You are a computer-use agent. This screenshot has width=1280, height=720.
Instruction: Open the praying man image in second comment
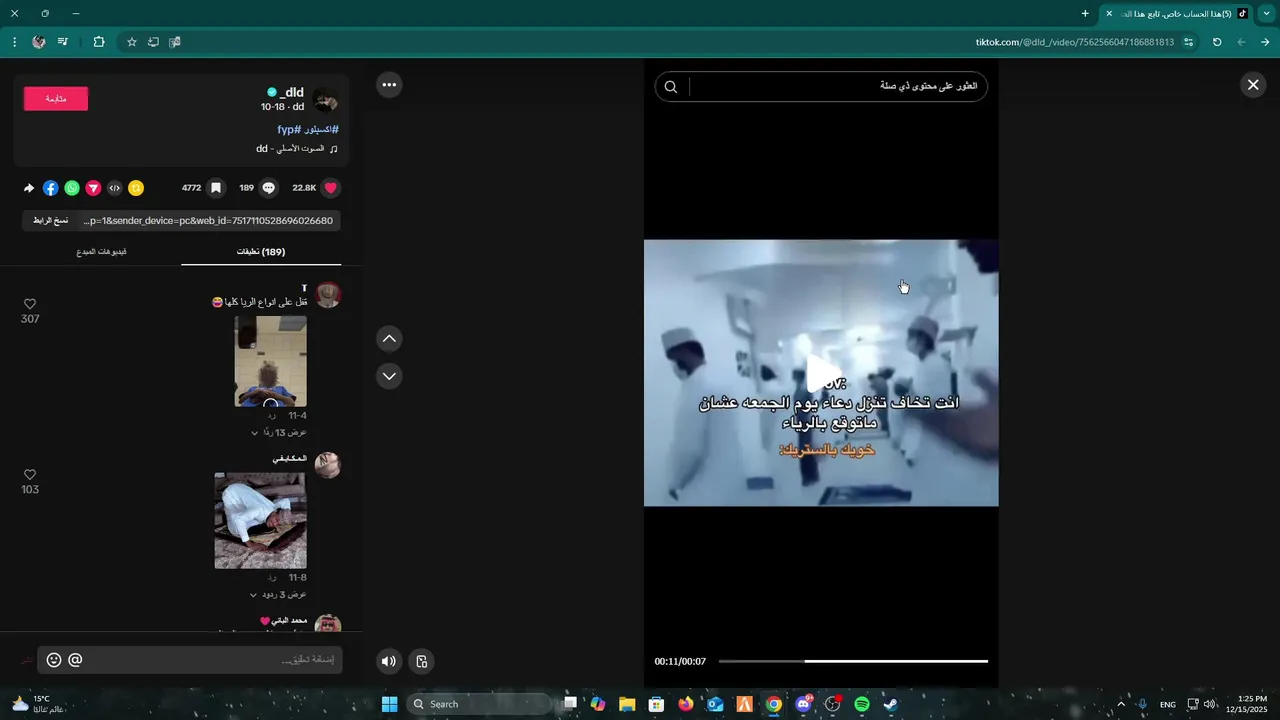(261, 521)
